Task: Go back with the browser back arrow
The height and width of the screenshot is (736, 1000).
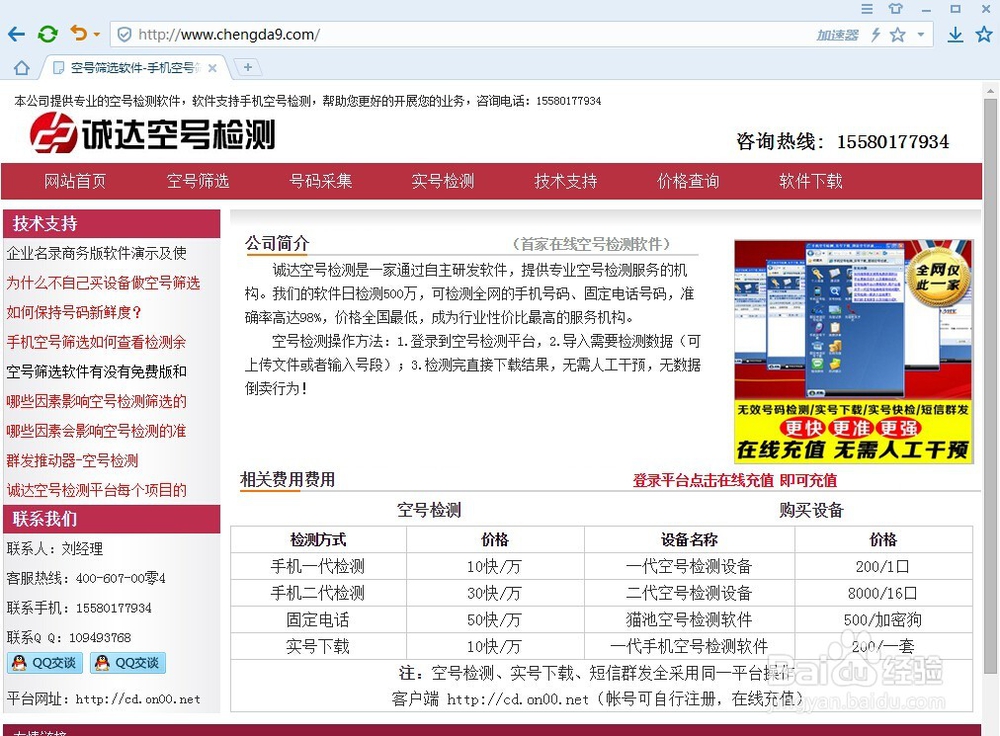Action: tap(16, 34)
